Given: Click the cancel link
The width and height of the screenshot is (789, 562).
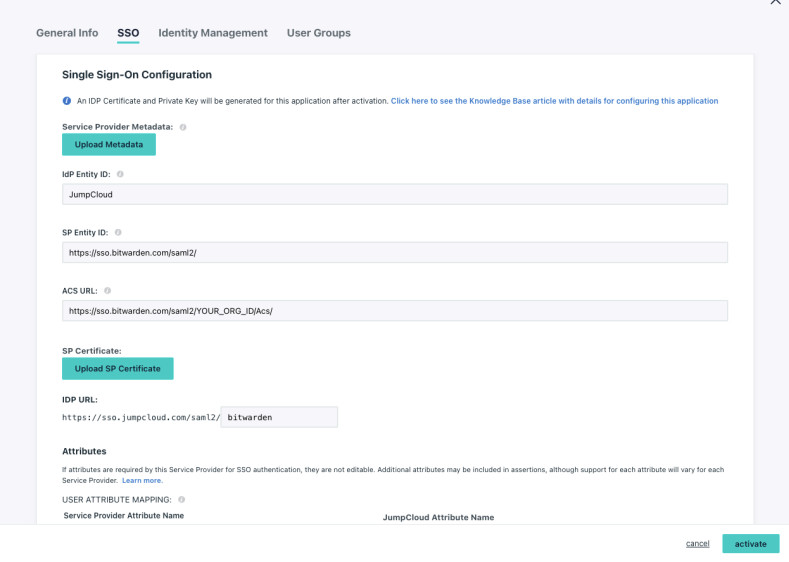Looking at the screenshot, I should (x=697, y=544).
